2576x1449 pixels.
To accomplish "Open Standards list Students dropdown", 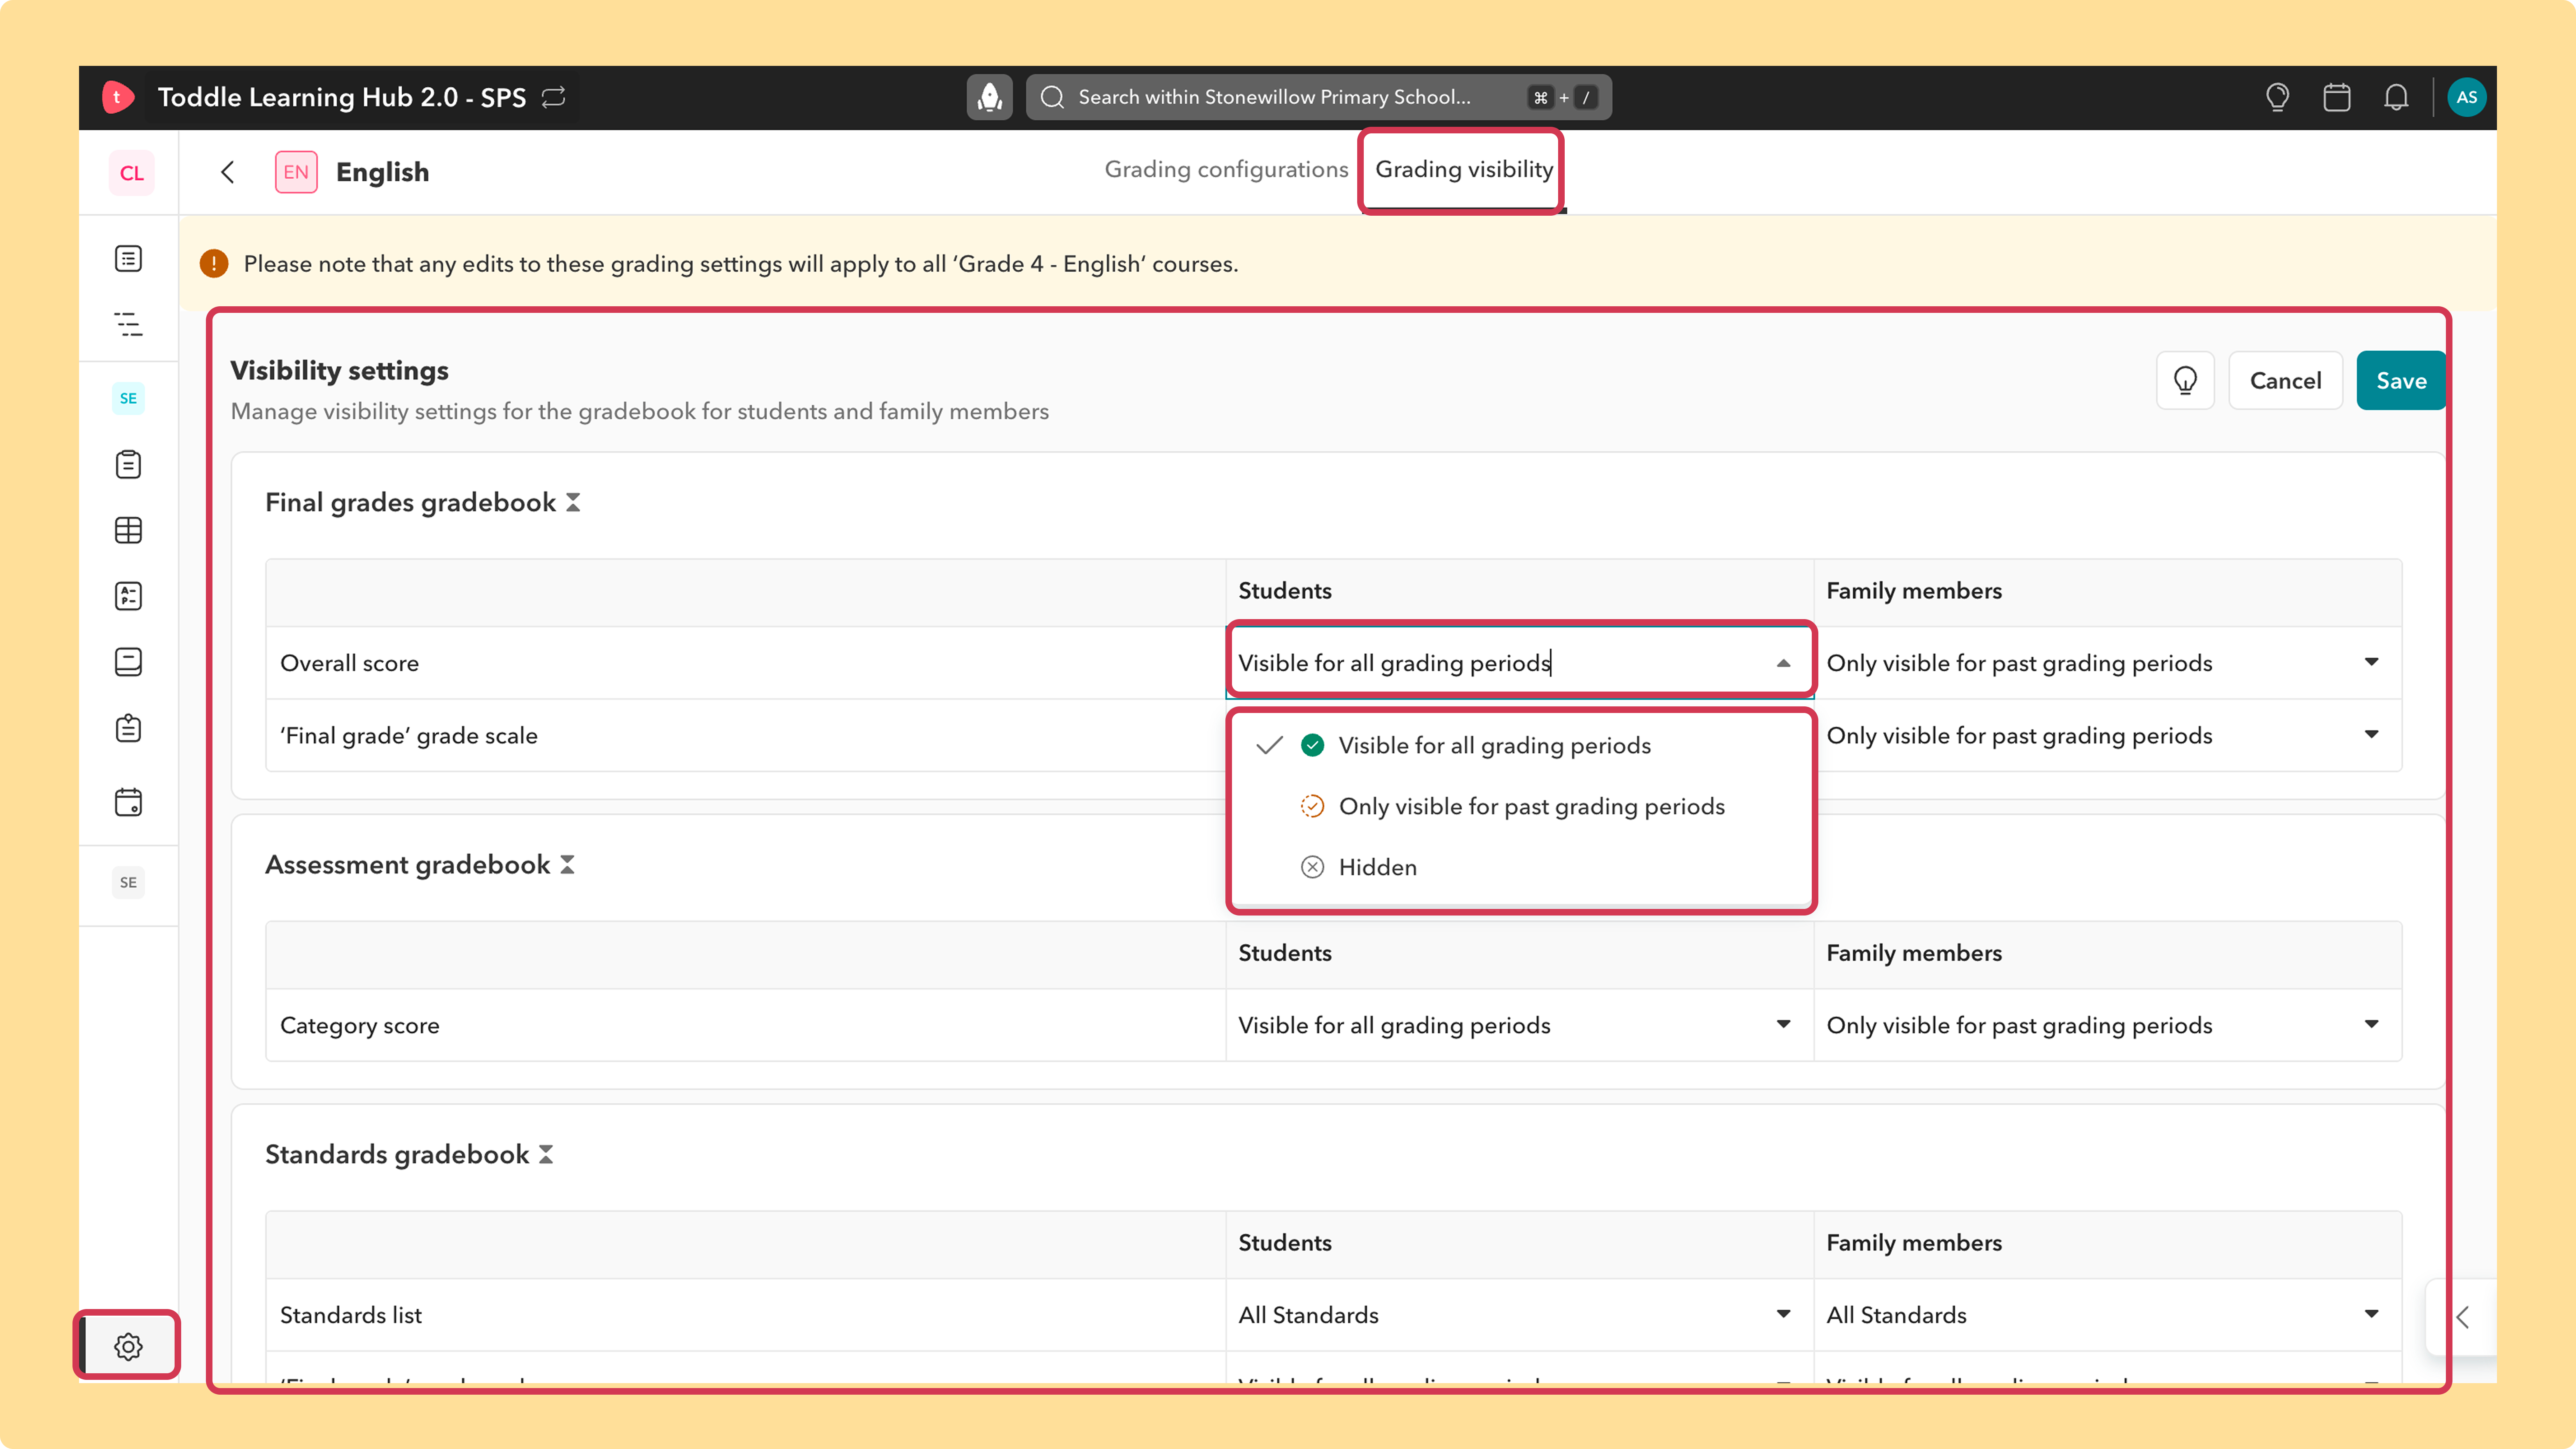I will click(1520, 1315).
